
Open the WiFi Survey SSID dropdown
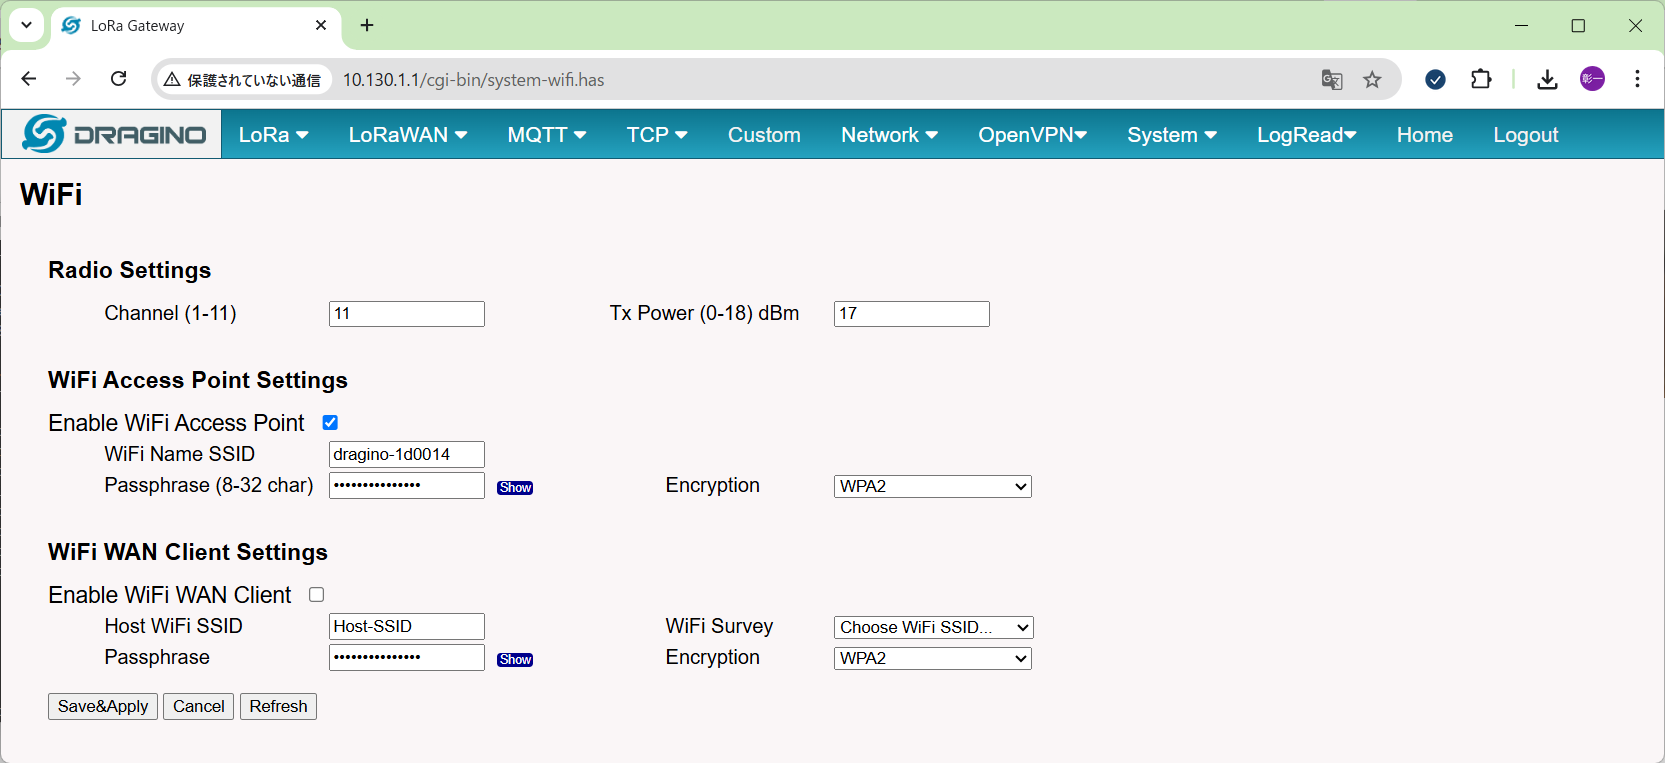point(932,627)
